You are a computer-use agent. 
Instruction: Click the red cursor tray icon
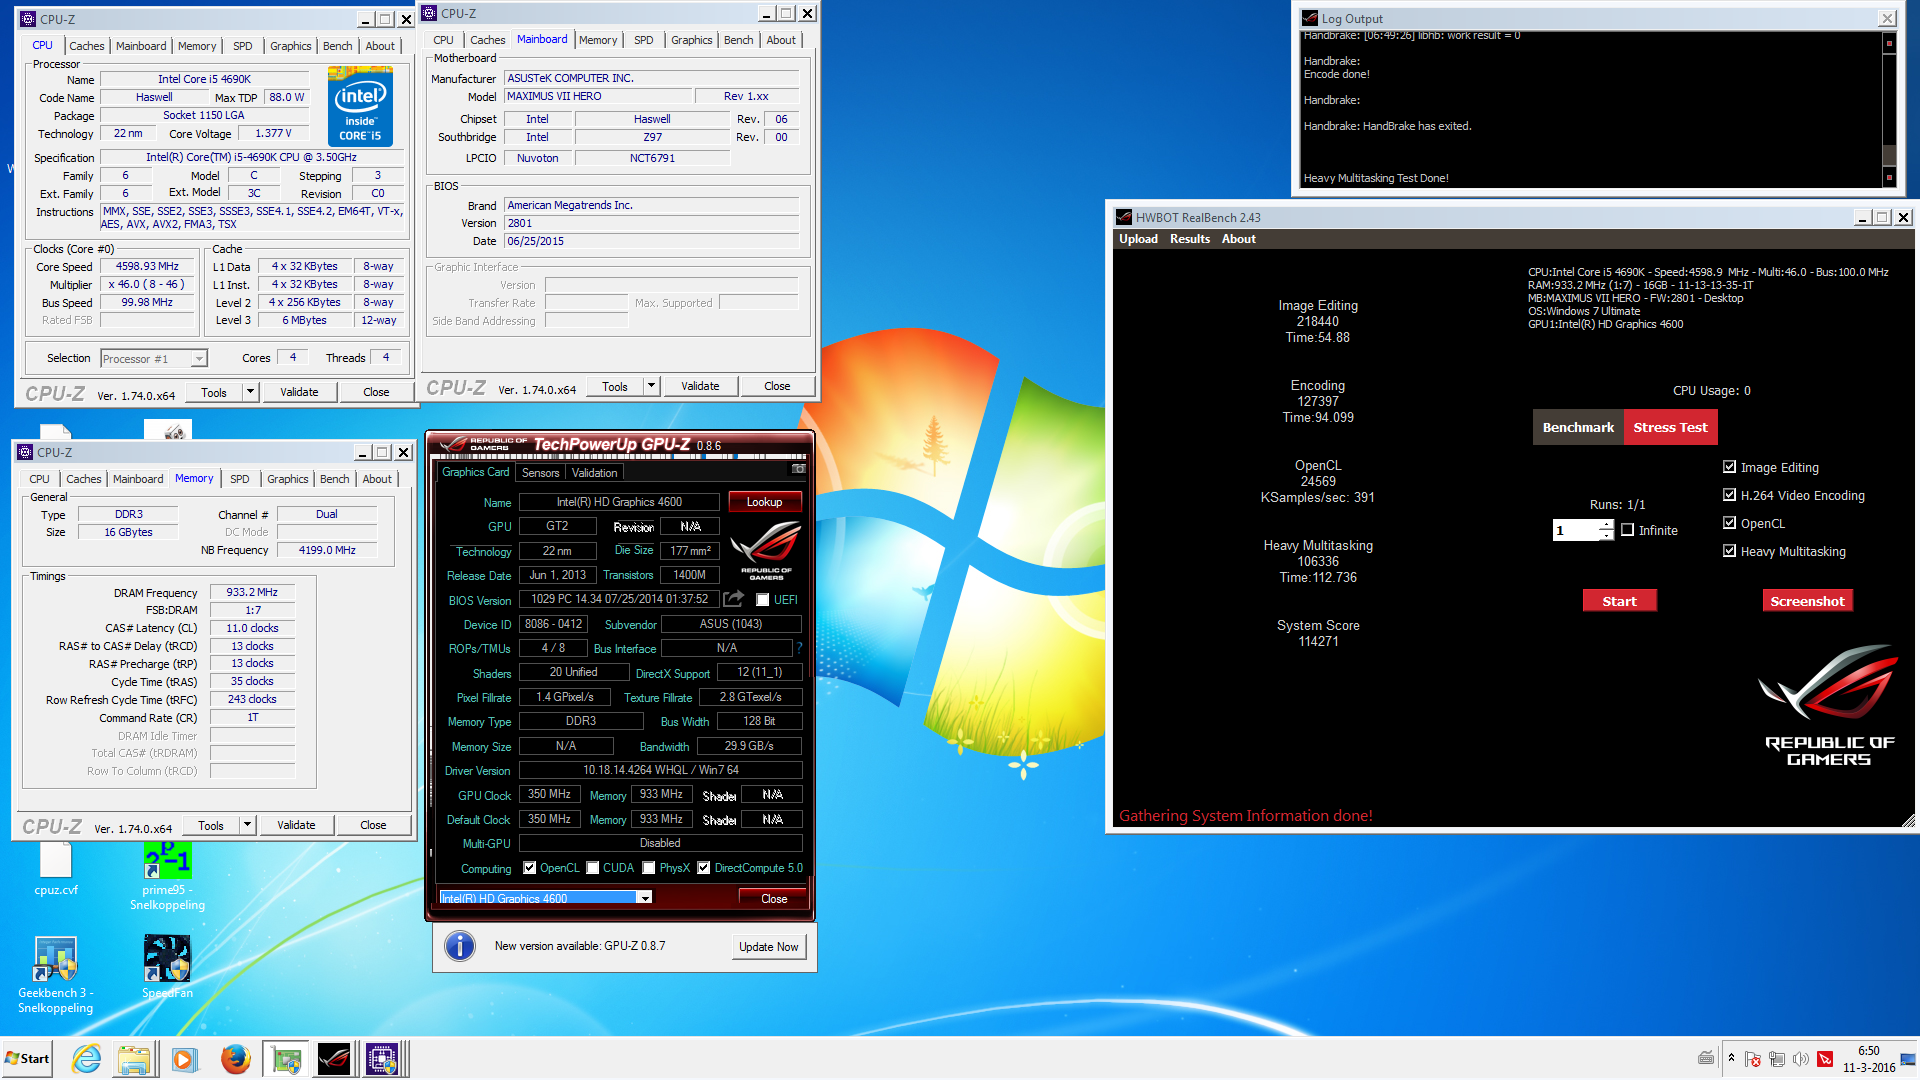1825,1059
